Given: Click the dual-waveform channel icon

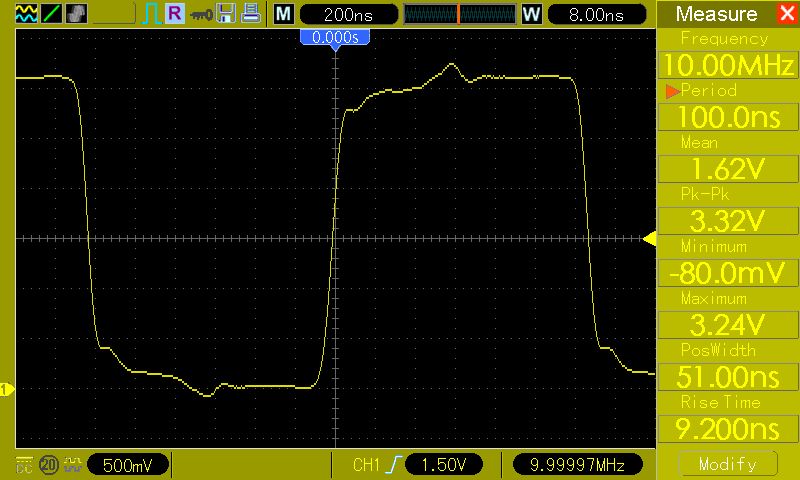Looking at the screenshot, I should (x=27, y=14).
